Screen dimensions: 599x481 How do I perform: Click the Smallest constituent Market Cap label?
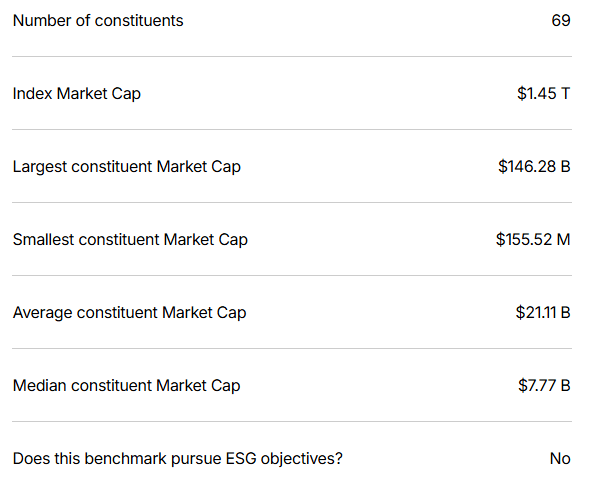130,240
